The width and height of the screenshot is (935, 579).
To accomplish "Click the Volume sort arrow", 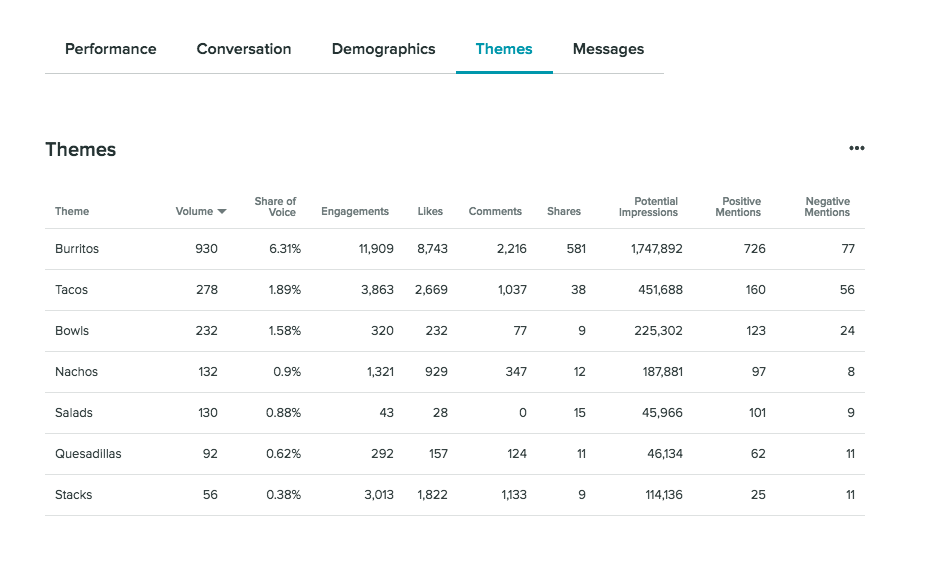I will [222, 212].
